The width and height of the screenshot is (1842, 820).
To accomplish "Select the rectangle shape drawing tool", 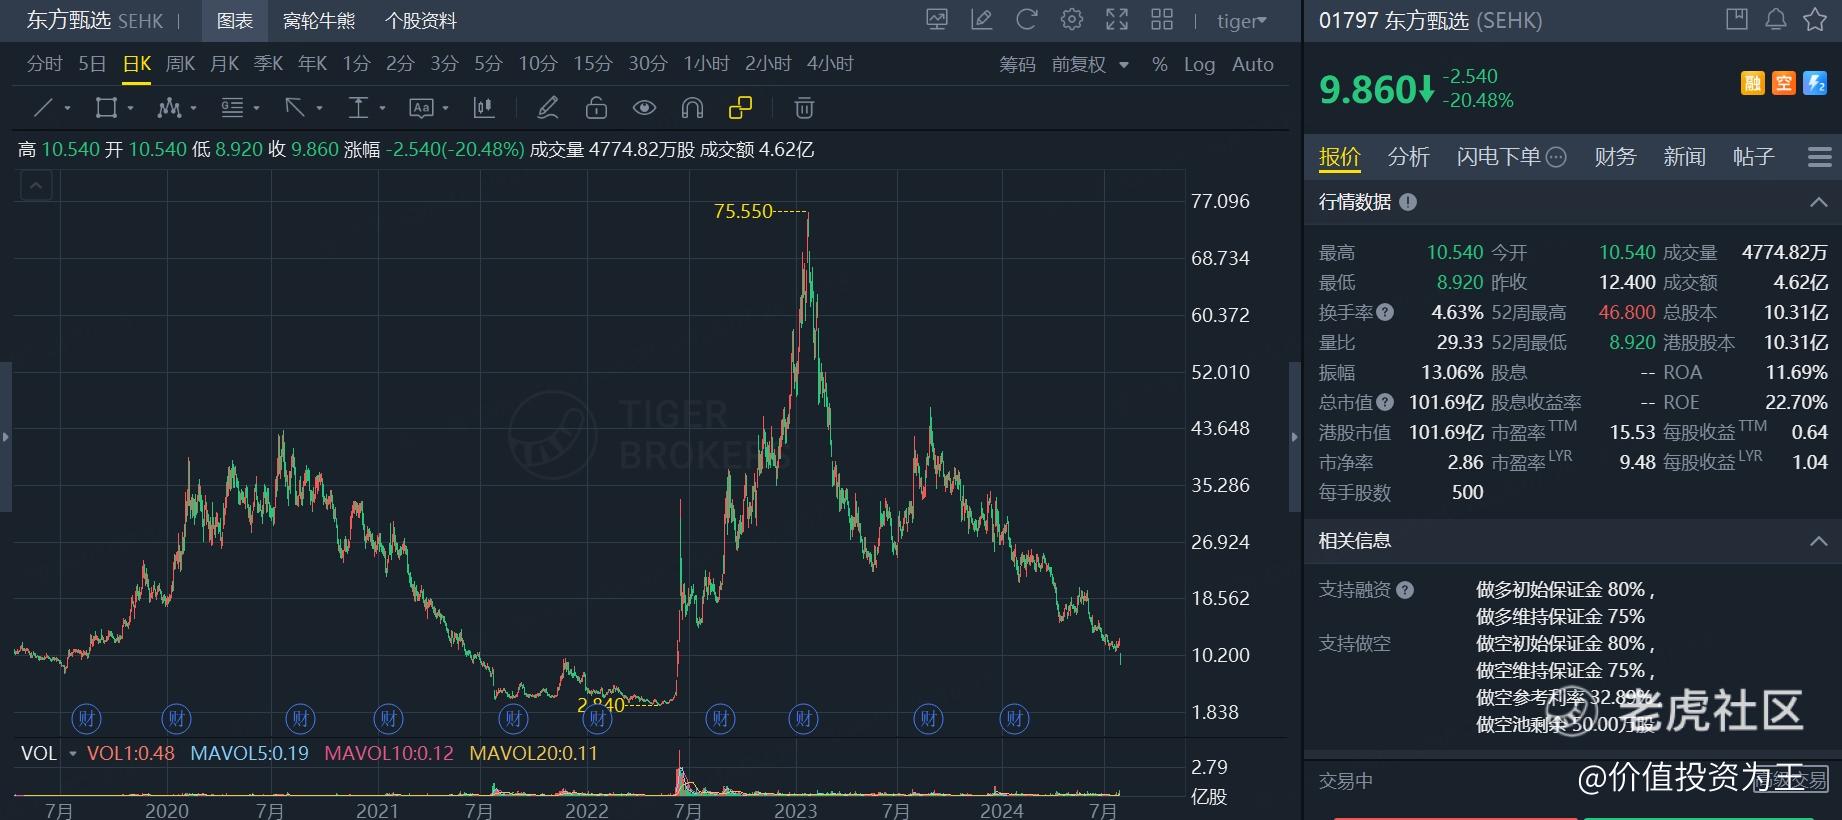I will point(105,108).
